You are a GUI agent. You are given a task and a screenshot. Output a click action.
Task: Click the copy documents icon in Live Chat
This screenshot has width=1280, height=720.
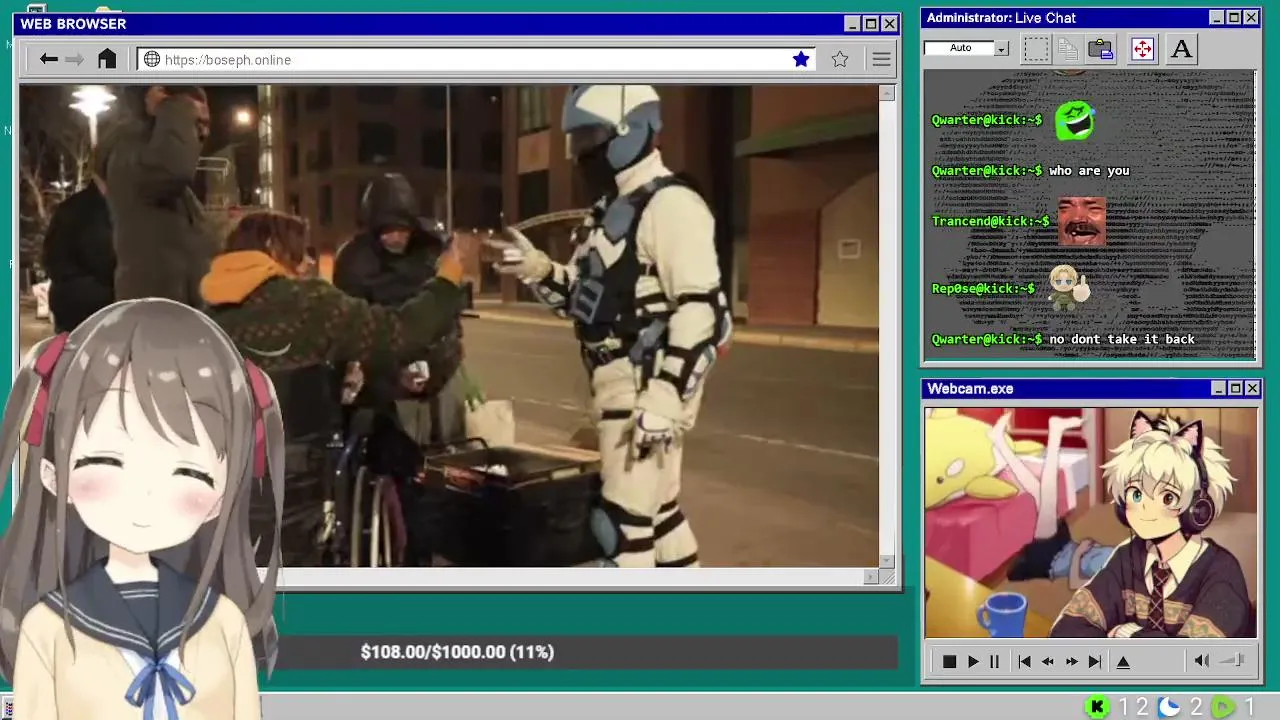[x=1068, y=48]
